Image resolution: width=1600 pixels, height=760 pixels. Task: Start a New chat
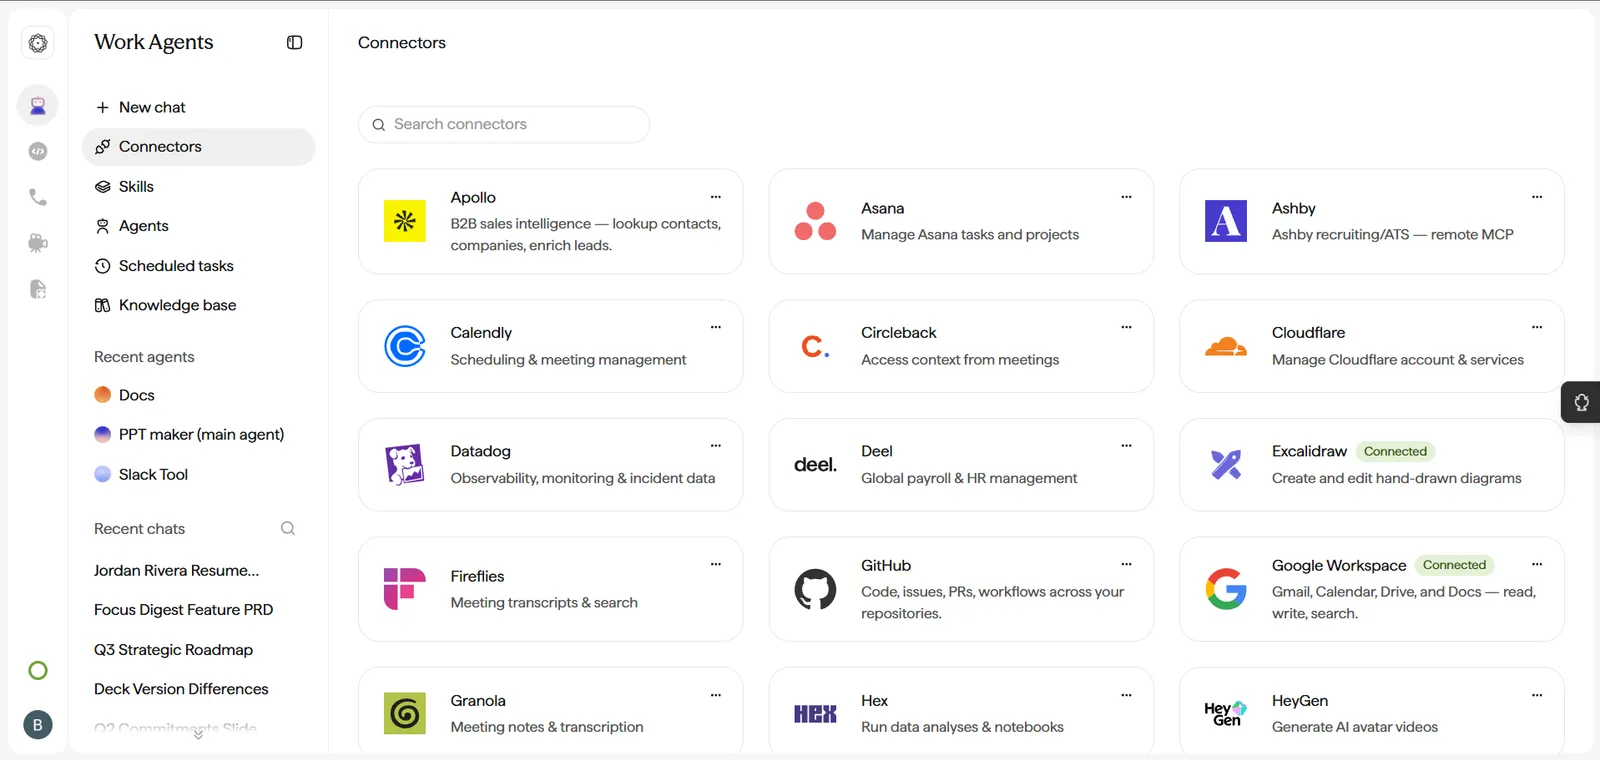[x=198, y=107]
